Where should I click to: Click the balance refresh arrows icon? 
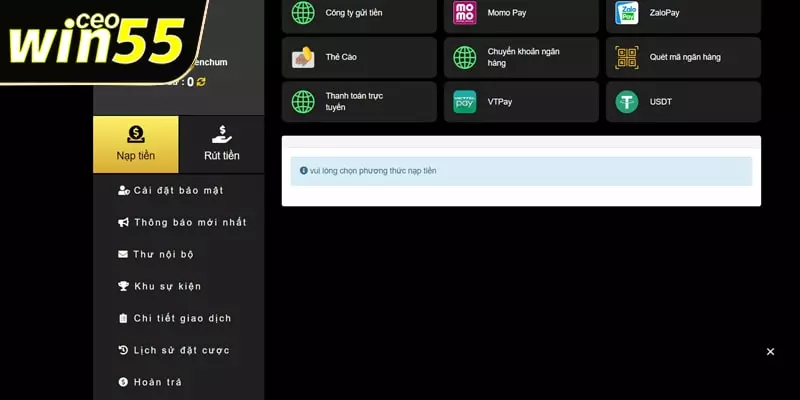[201, 82]
